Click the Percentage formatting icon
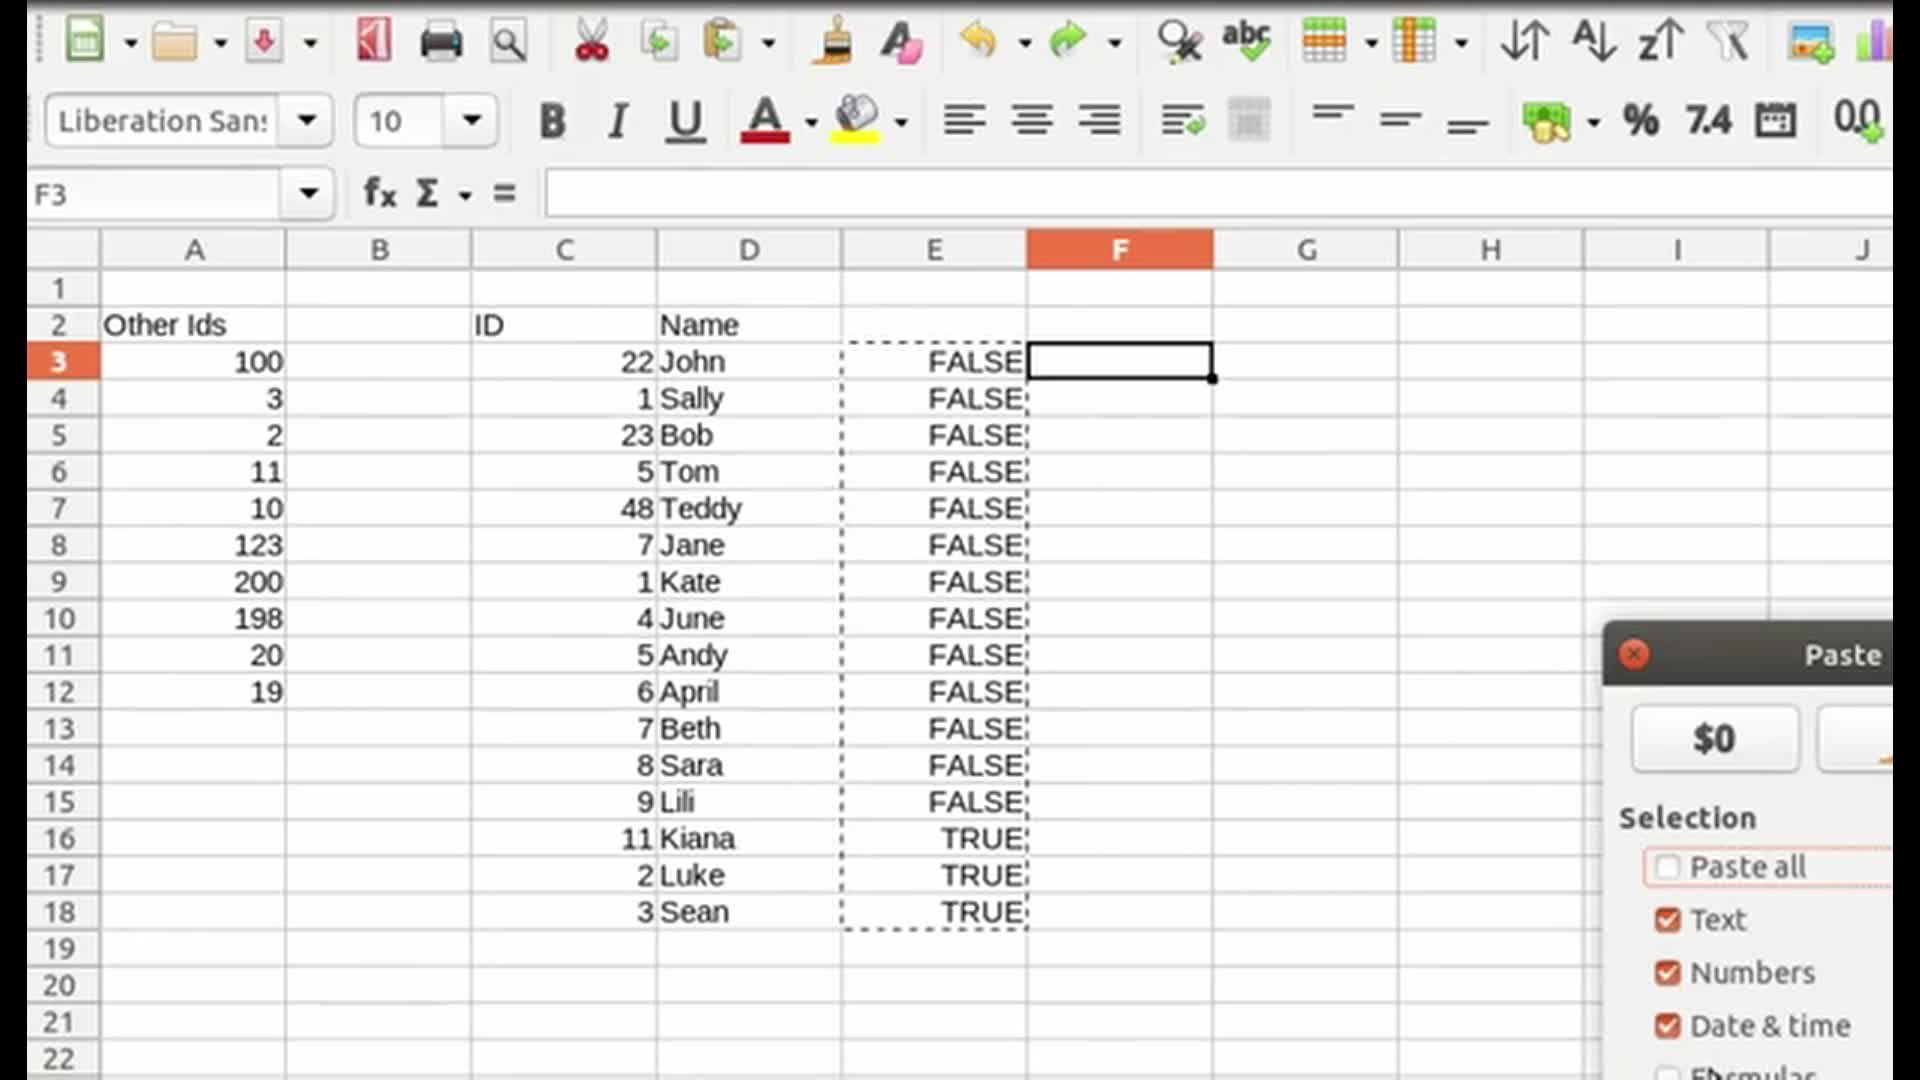Screen dimensions: 1920x1080 click(1640, 120)
